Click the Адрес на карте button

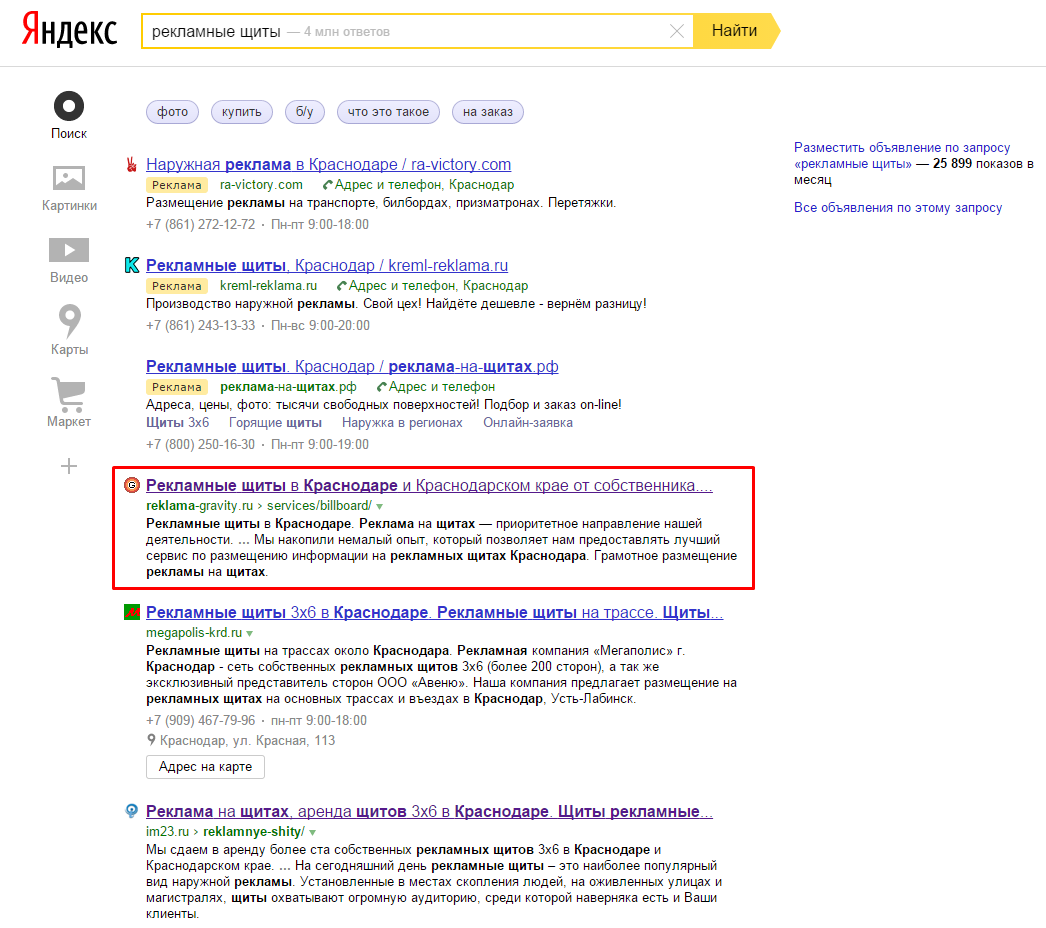tap(205, 767)
